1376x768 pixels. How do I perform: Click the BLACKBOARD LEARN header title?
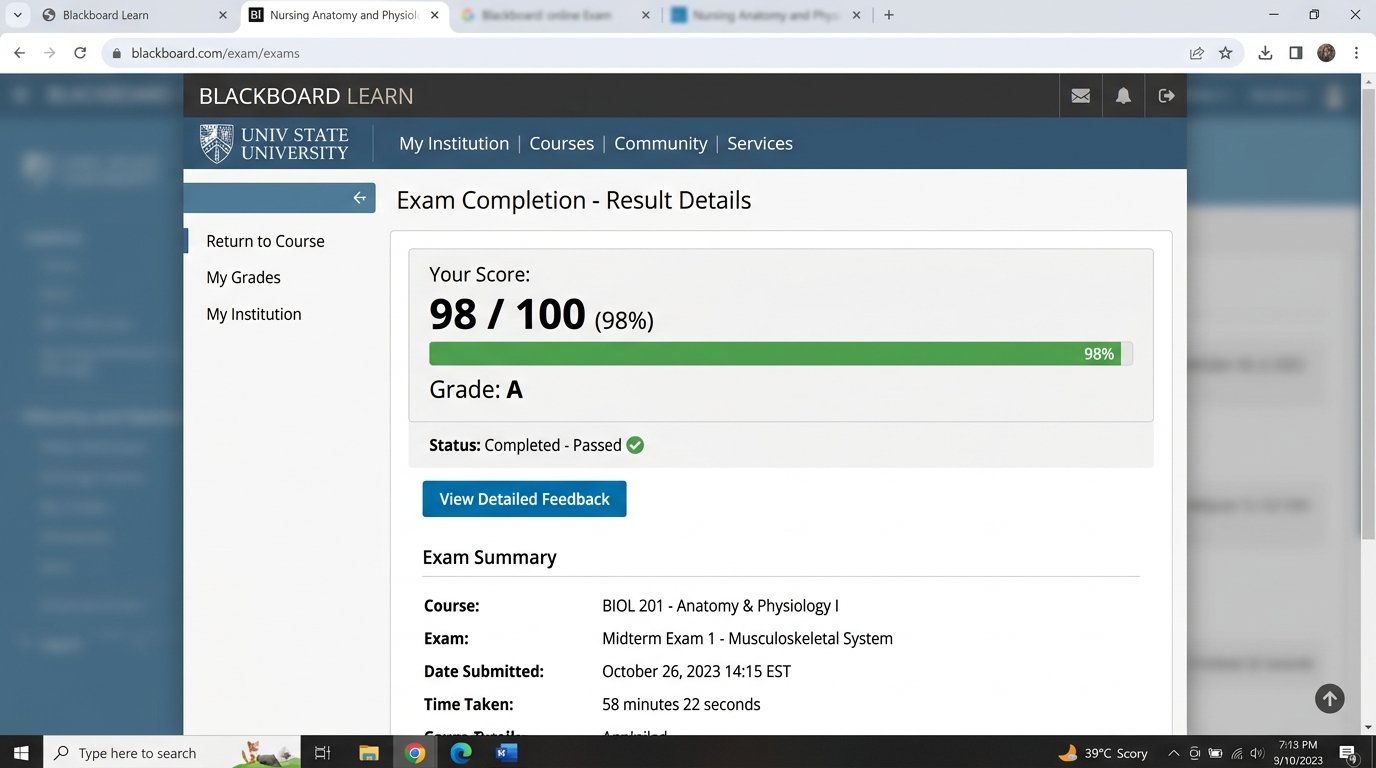(x=306, y=96)
